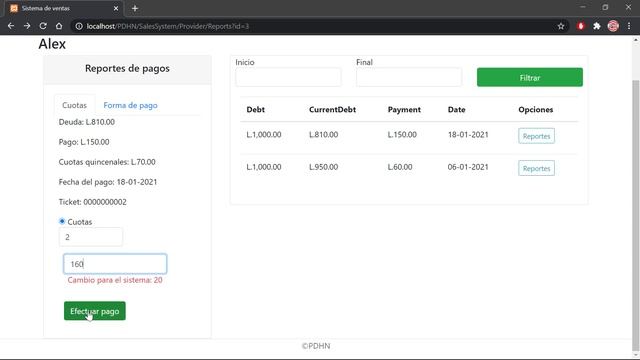Select the Sistema de ventas browser tab
Screen dimensions: 640x360
point(64,8)
